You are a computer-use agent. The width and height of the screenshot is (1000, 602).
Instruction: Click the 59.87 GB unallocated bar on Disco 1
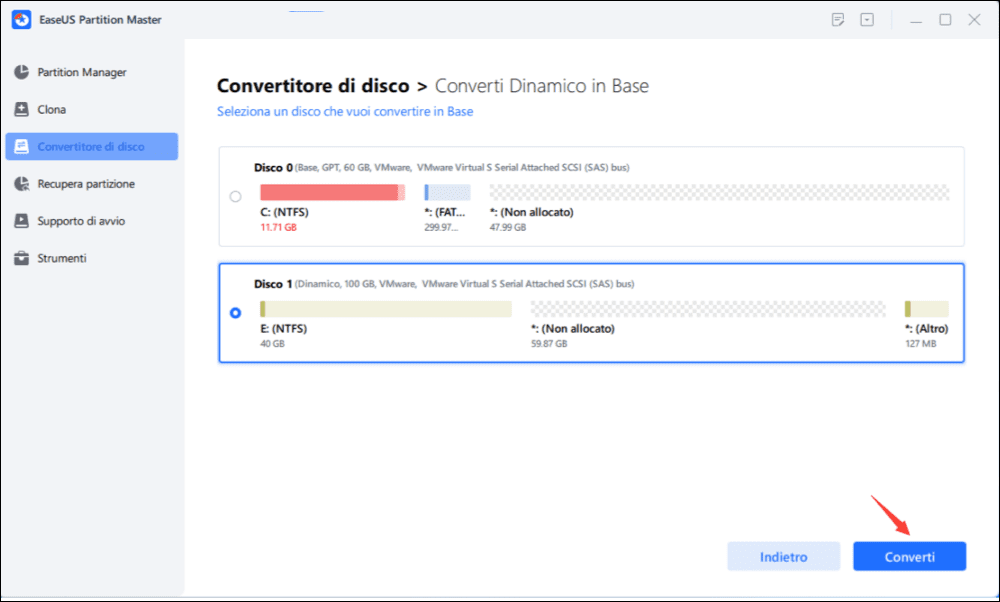[708, 309]
